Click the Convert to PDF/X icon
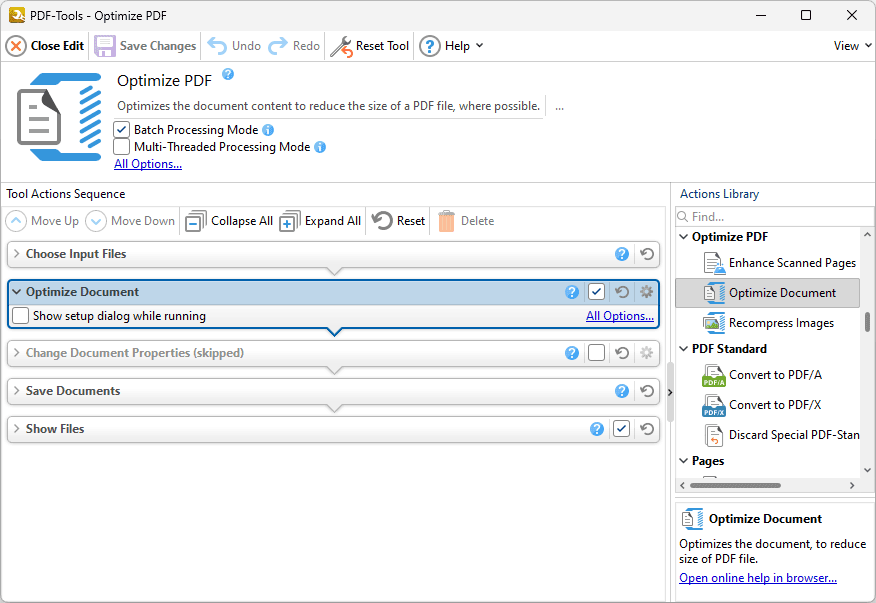Viewport: 876px width, 603px height. tap(714, 406)
